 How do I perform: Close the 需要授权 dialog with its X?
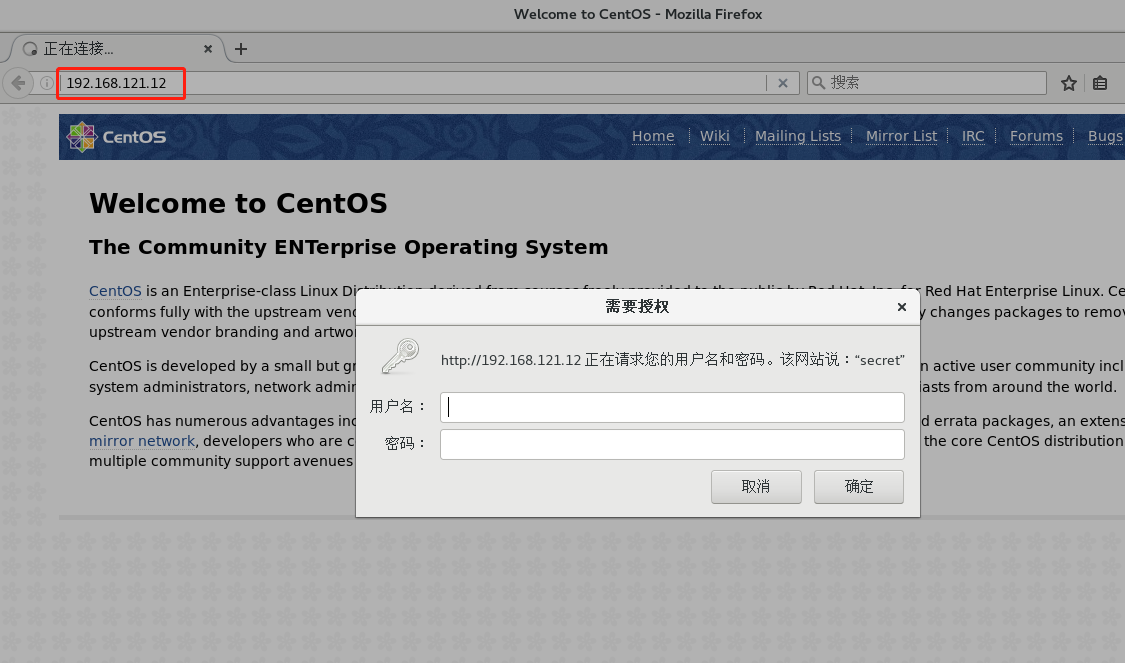point(902,307)
